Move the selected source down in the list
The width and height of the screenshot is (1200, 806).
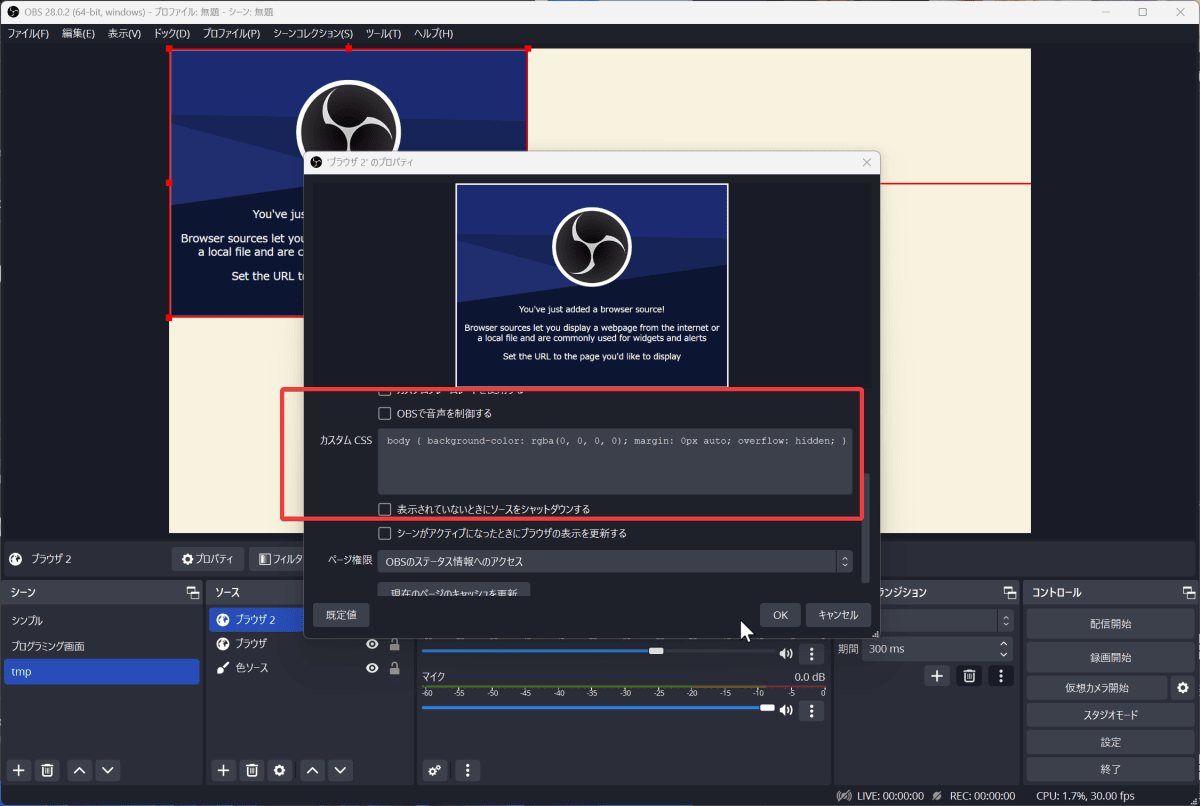[x=341, y=770]
